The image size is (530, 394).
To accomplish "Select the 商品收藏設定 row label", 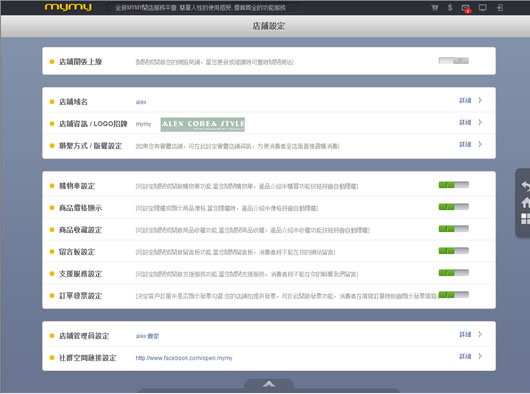I will point(80,230).
